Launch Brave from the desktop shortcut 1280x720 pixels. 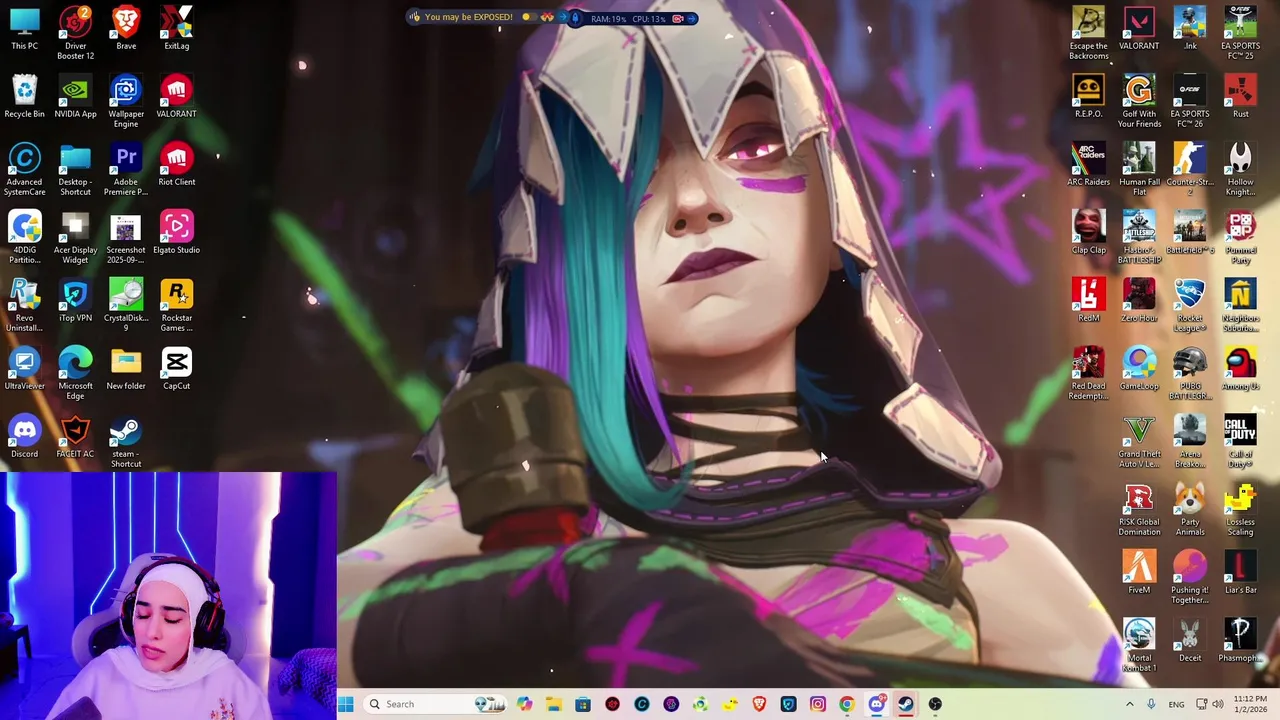(126, 28)
